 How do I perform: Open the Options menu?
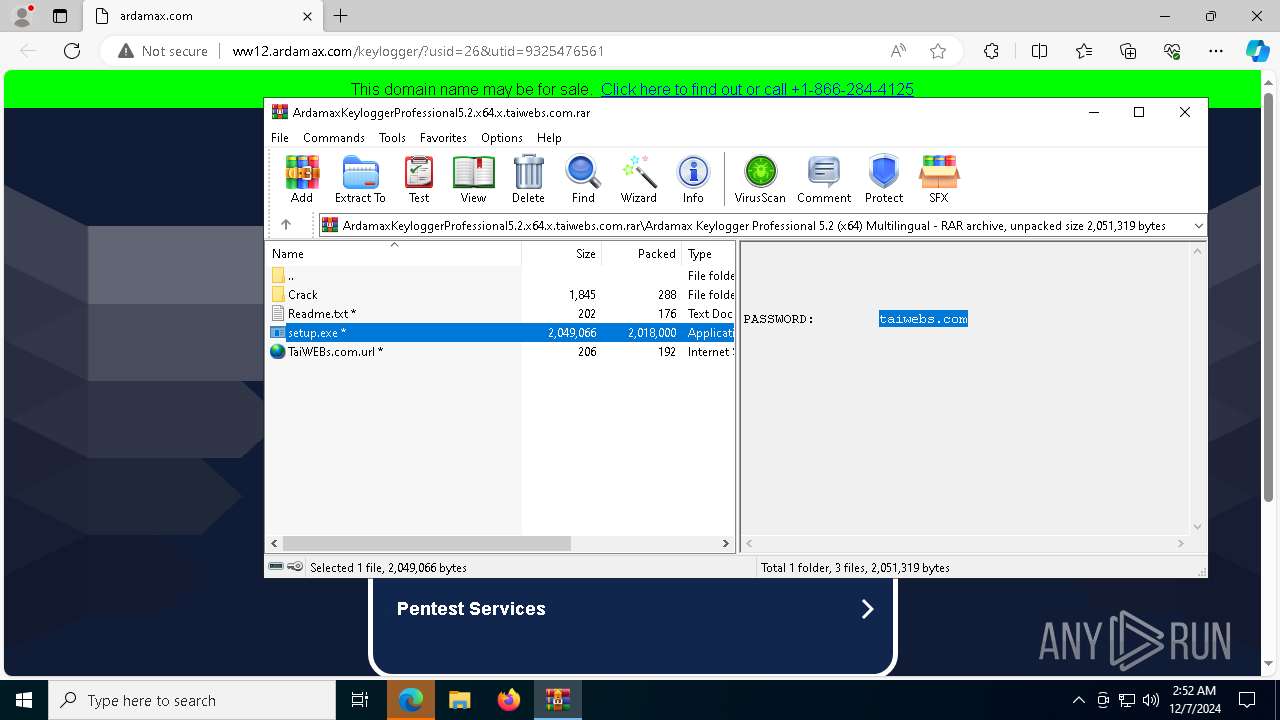[x=501, y=138]
